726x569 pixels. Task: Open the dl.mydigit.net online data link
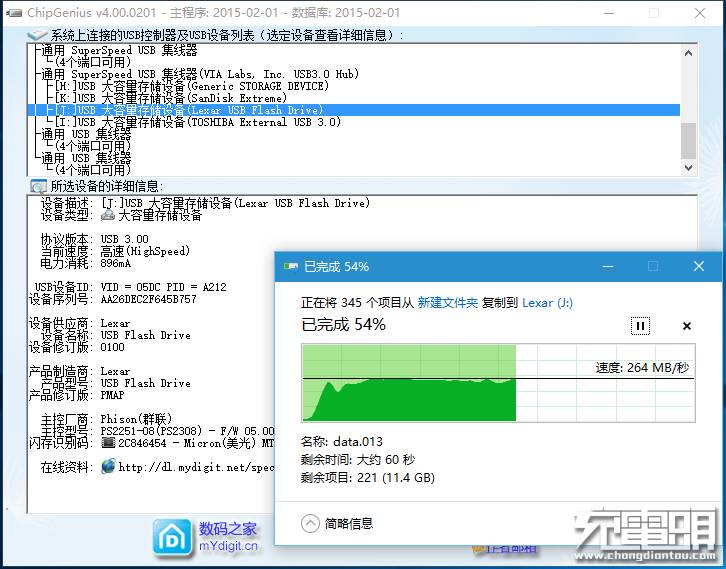click(x=196, y=467)
